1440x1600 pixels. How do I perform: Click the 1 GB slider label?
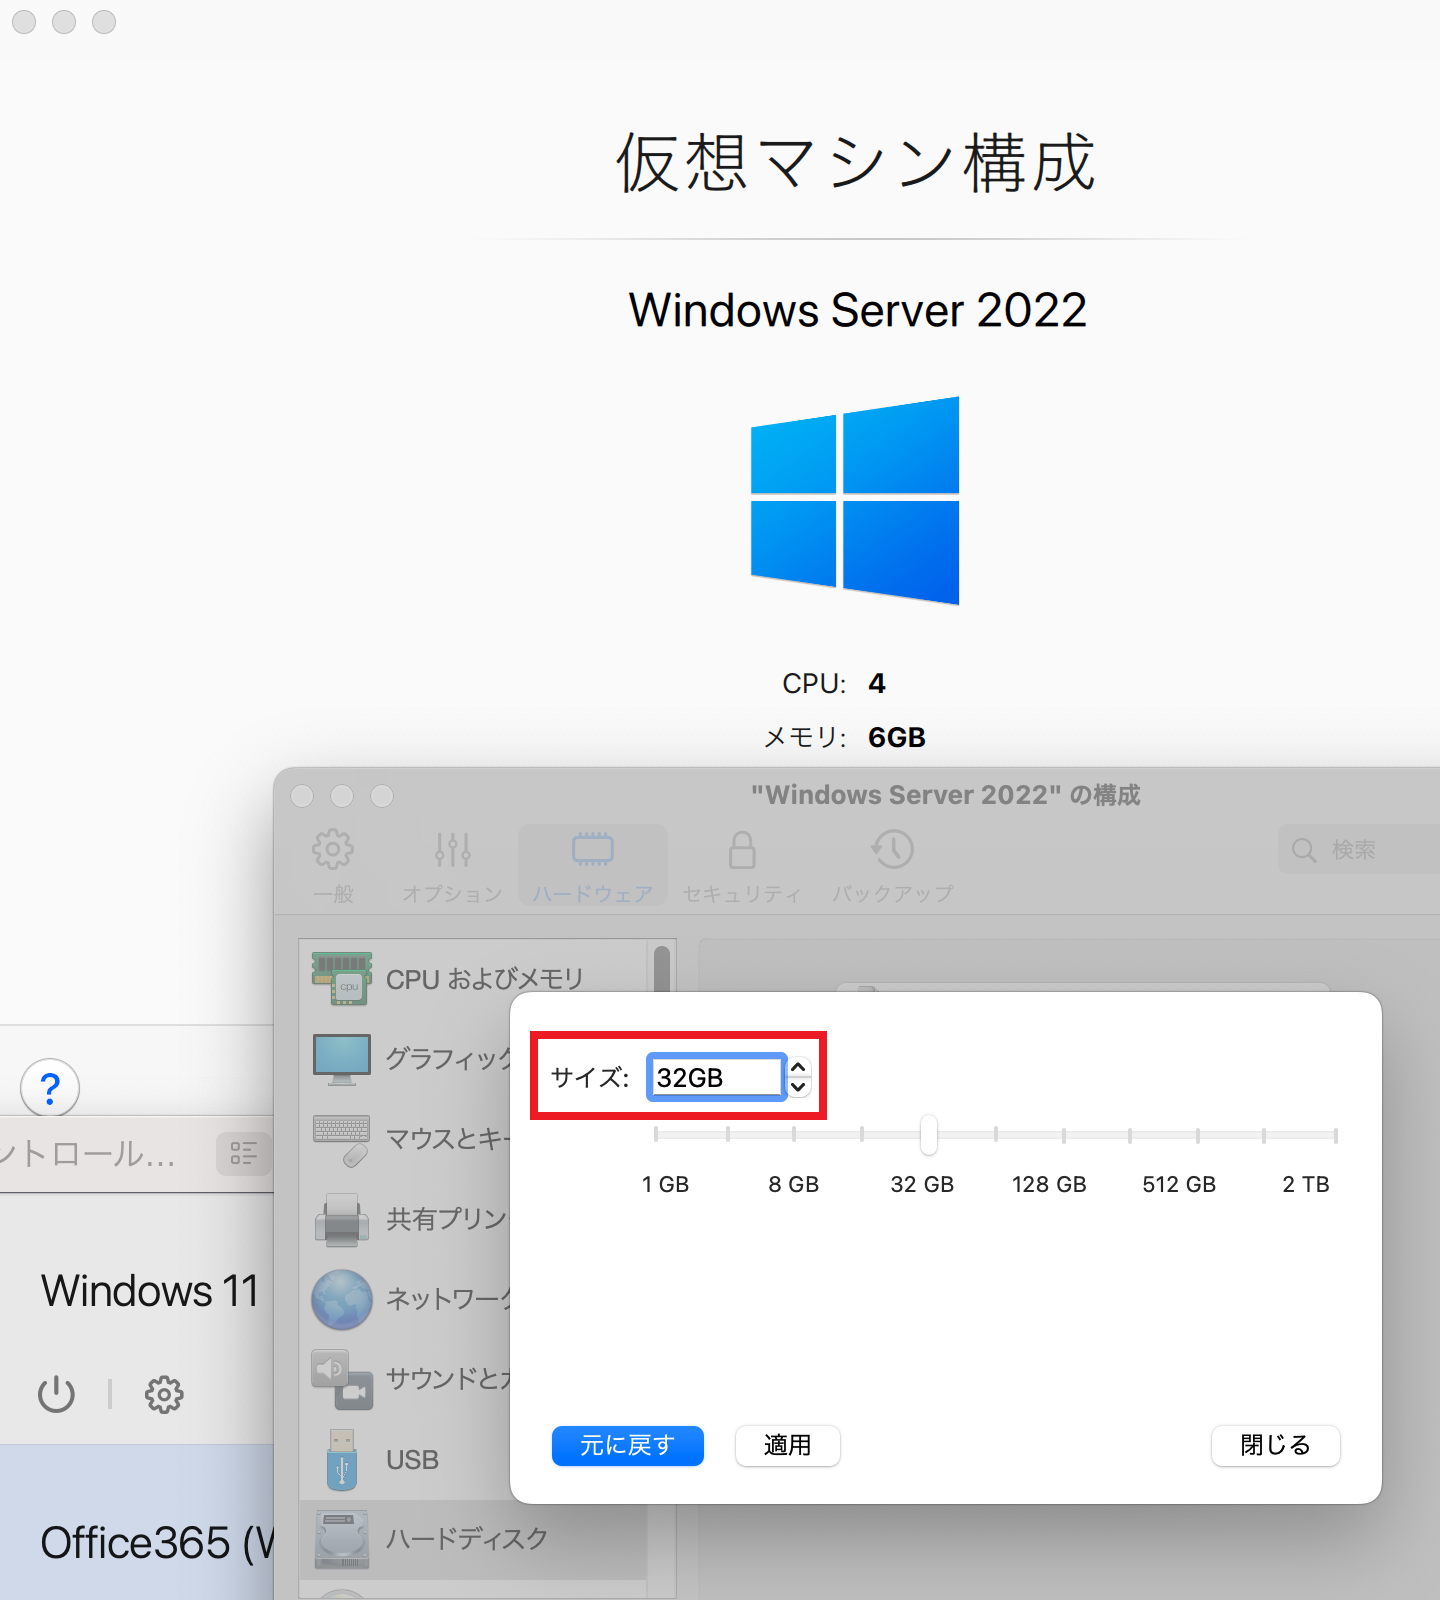click(665, 1184)
